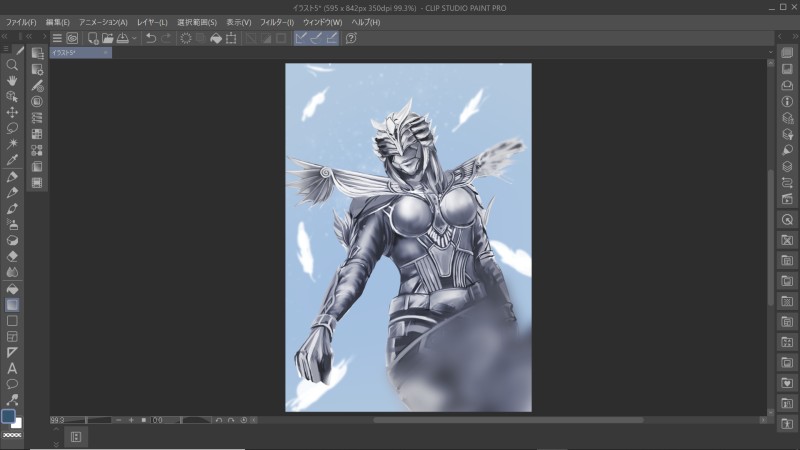The height and width of the screenshot is (450, 800).
Task: Open the Color Set palette icon
Action: pyautogui.click(x=37, y=134)
